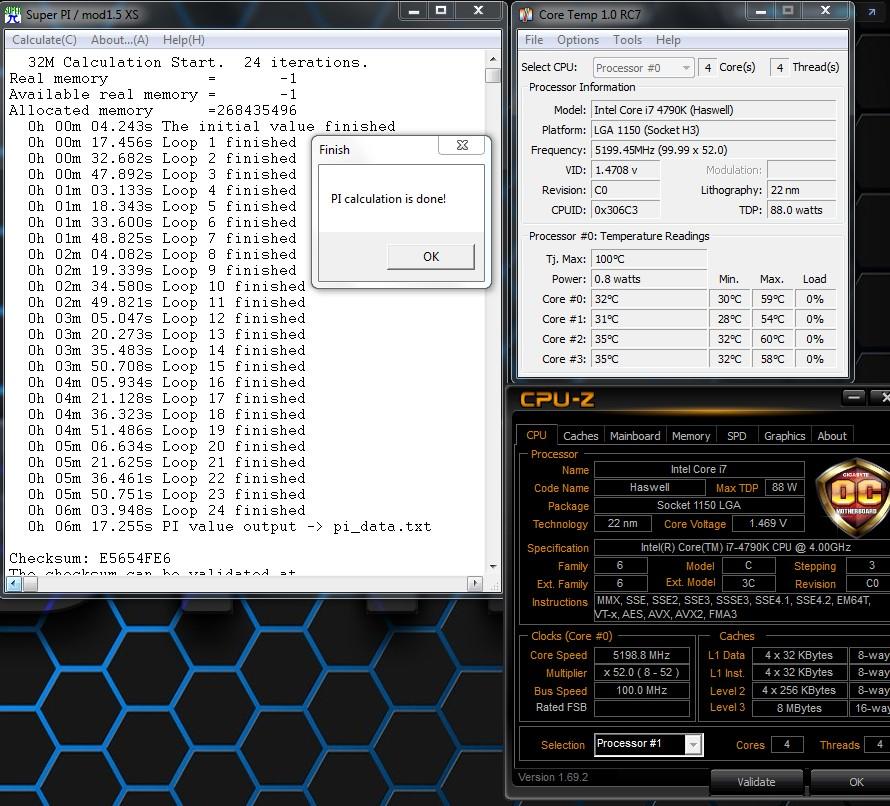Open the Help menu in Core Temp
Screen dimensions: 890x806
(668, 40)
